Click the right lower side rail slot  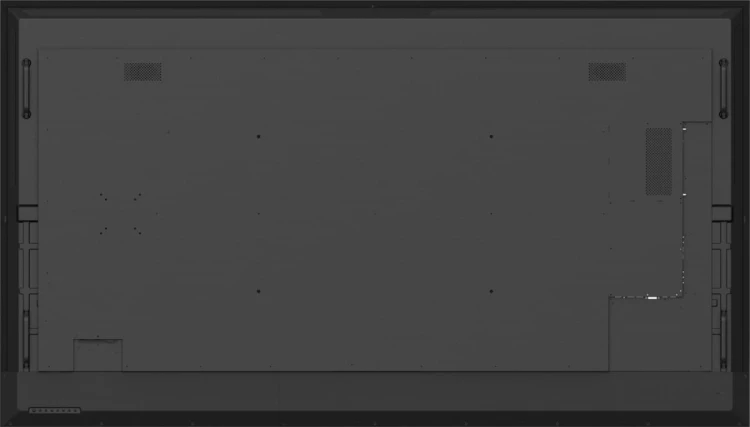point(724,339)
